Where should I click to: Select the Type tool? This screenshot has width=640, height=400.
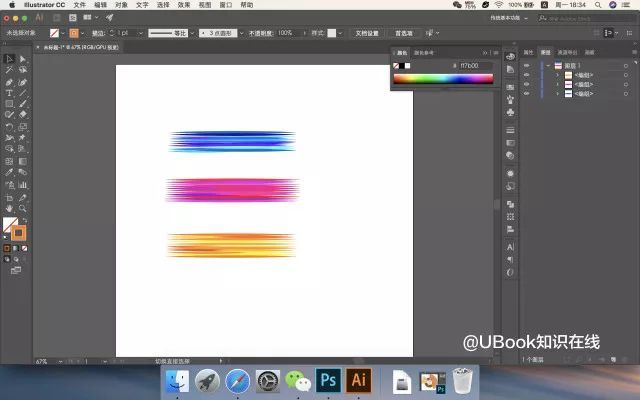pyautogui.click(x=9, y=93)
